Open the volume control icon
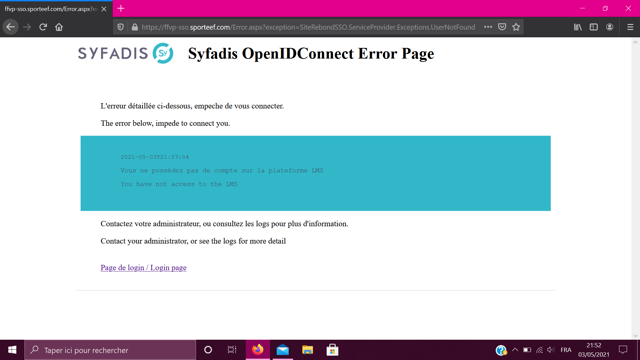 (x=551, y=350)
